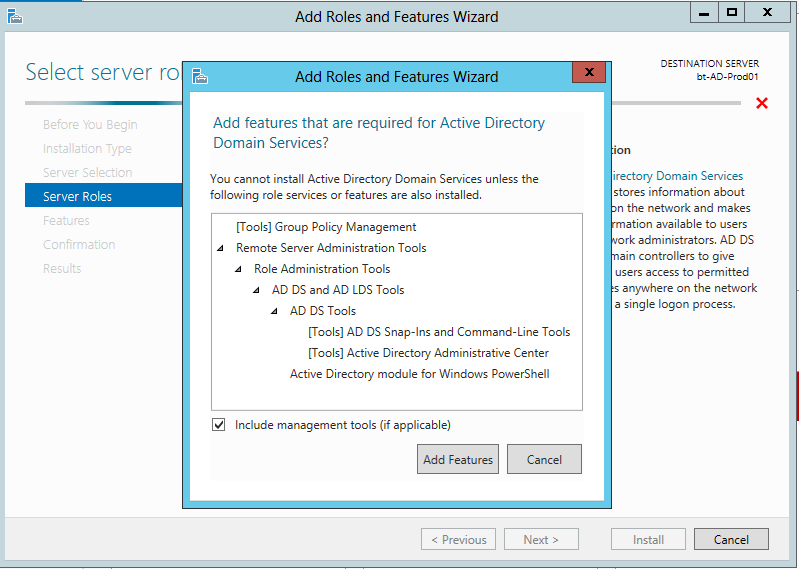Click the main window wizard icon
The image size is (799, 569).
[x=15, y=16]
